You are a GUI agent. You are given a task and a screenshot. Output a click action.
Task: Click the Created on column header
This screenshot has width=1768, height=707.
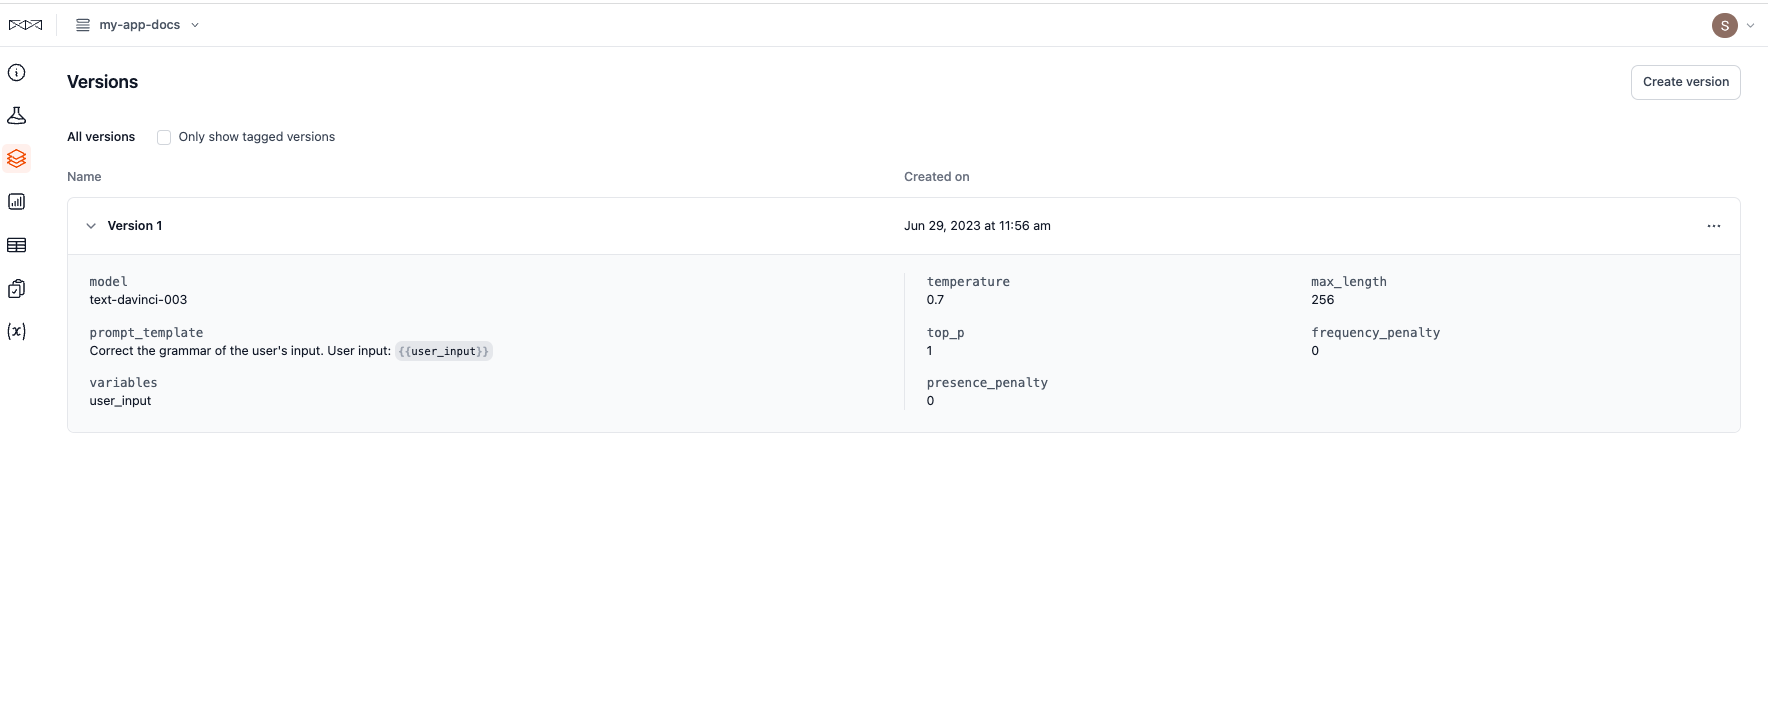tap(937, 177)
